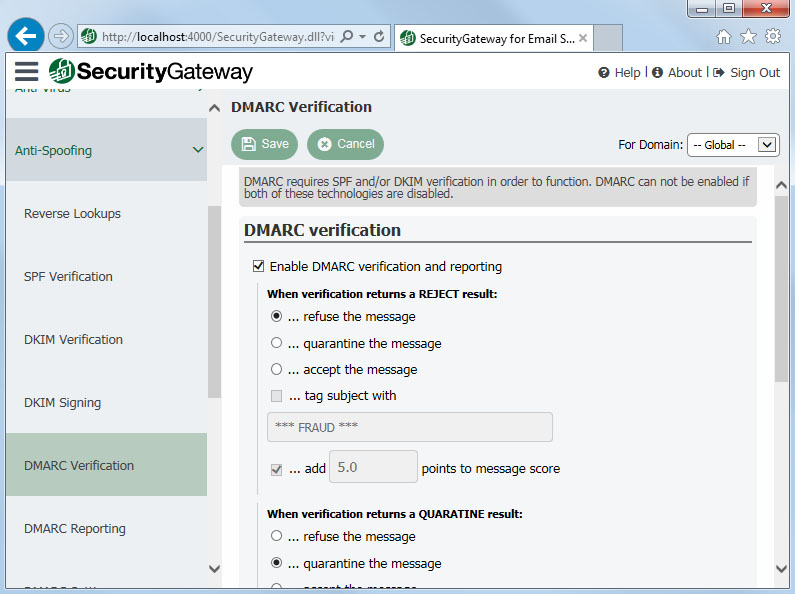Click the search magnifier in address bar
Viewport: 795px width, 594px height.
tap(347, 36)
